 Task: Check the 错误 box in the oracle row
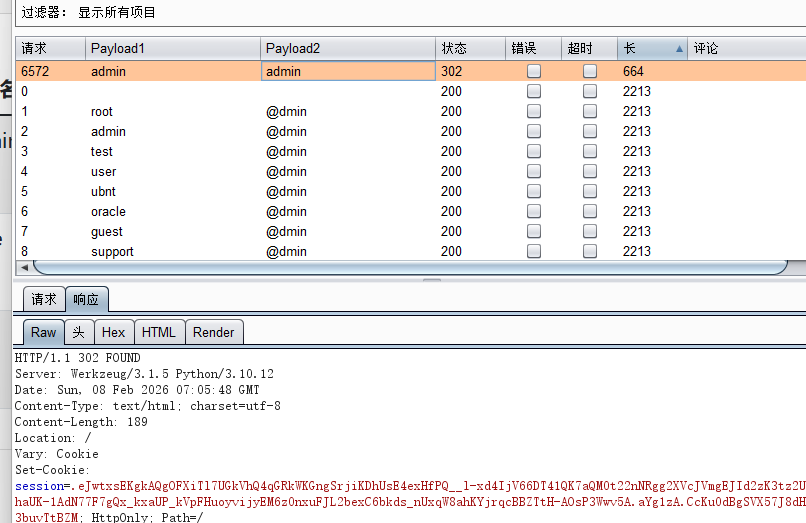[534, 211]
